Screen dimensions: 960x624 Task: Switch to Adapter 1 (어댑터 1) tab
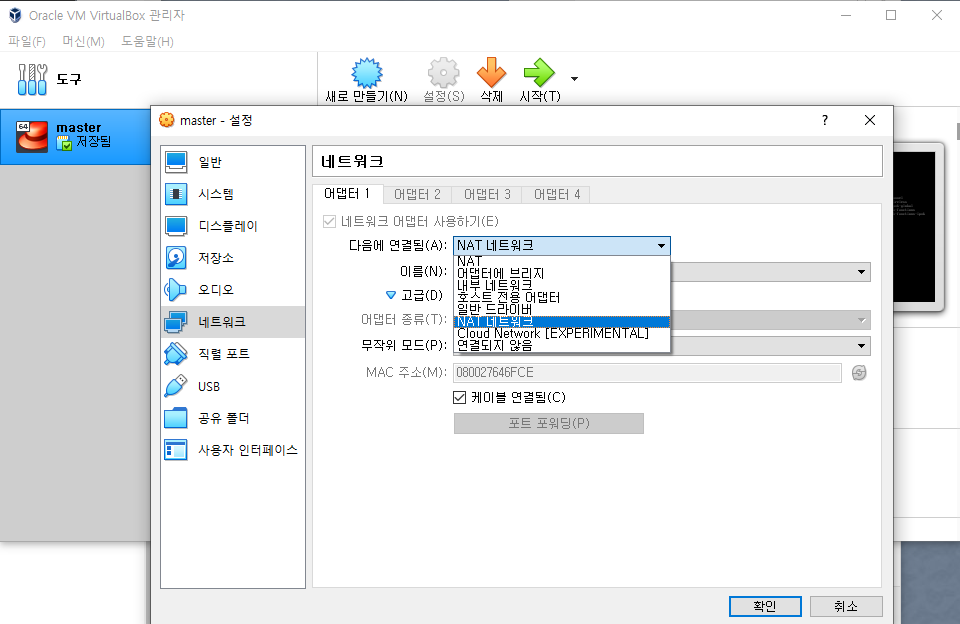coord(347,194)
